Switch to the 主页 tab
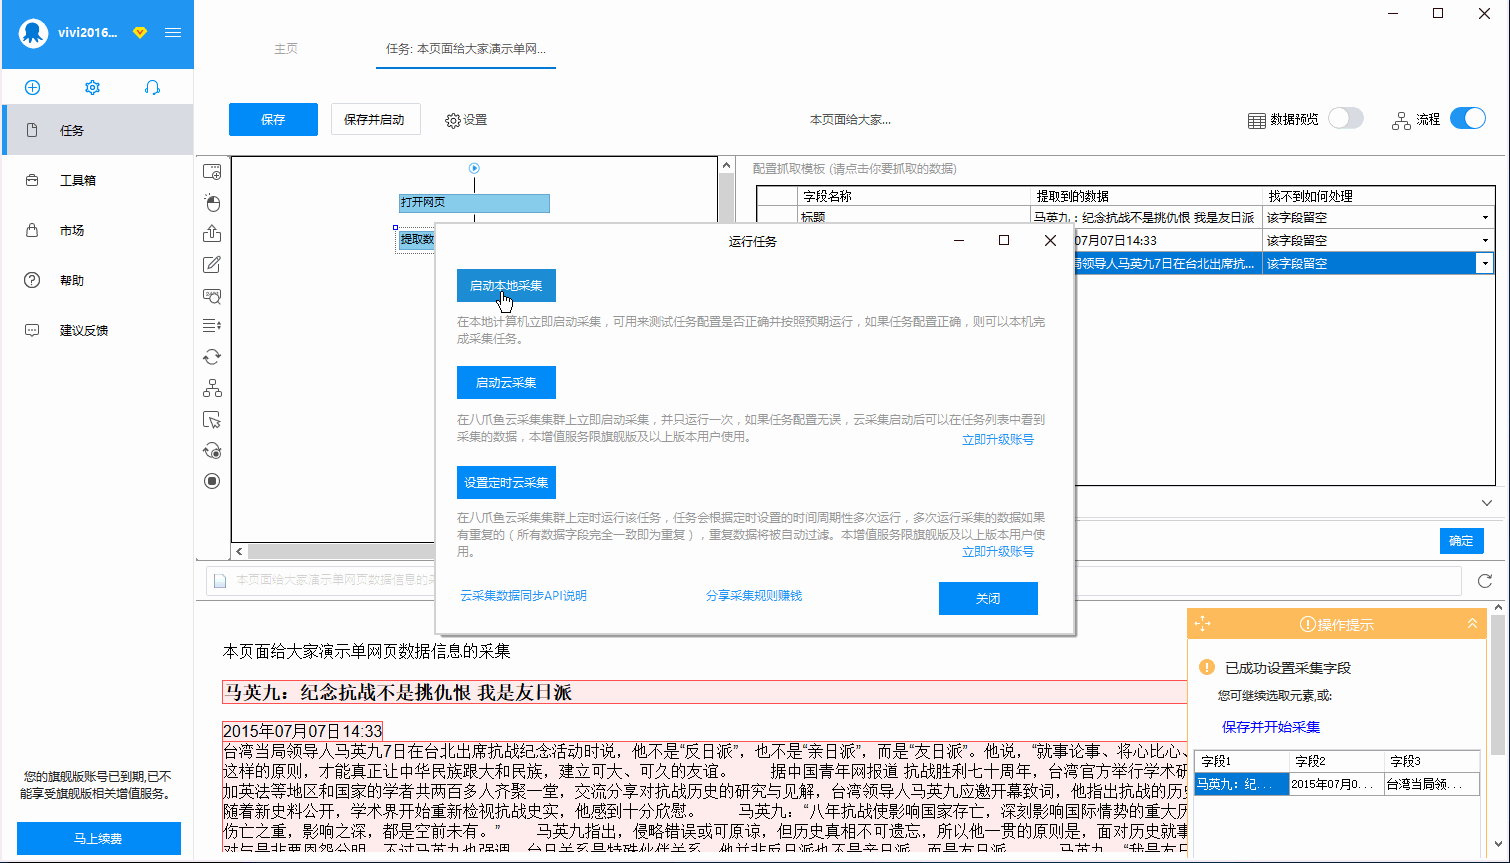 click(286, 48)
